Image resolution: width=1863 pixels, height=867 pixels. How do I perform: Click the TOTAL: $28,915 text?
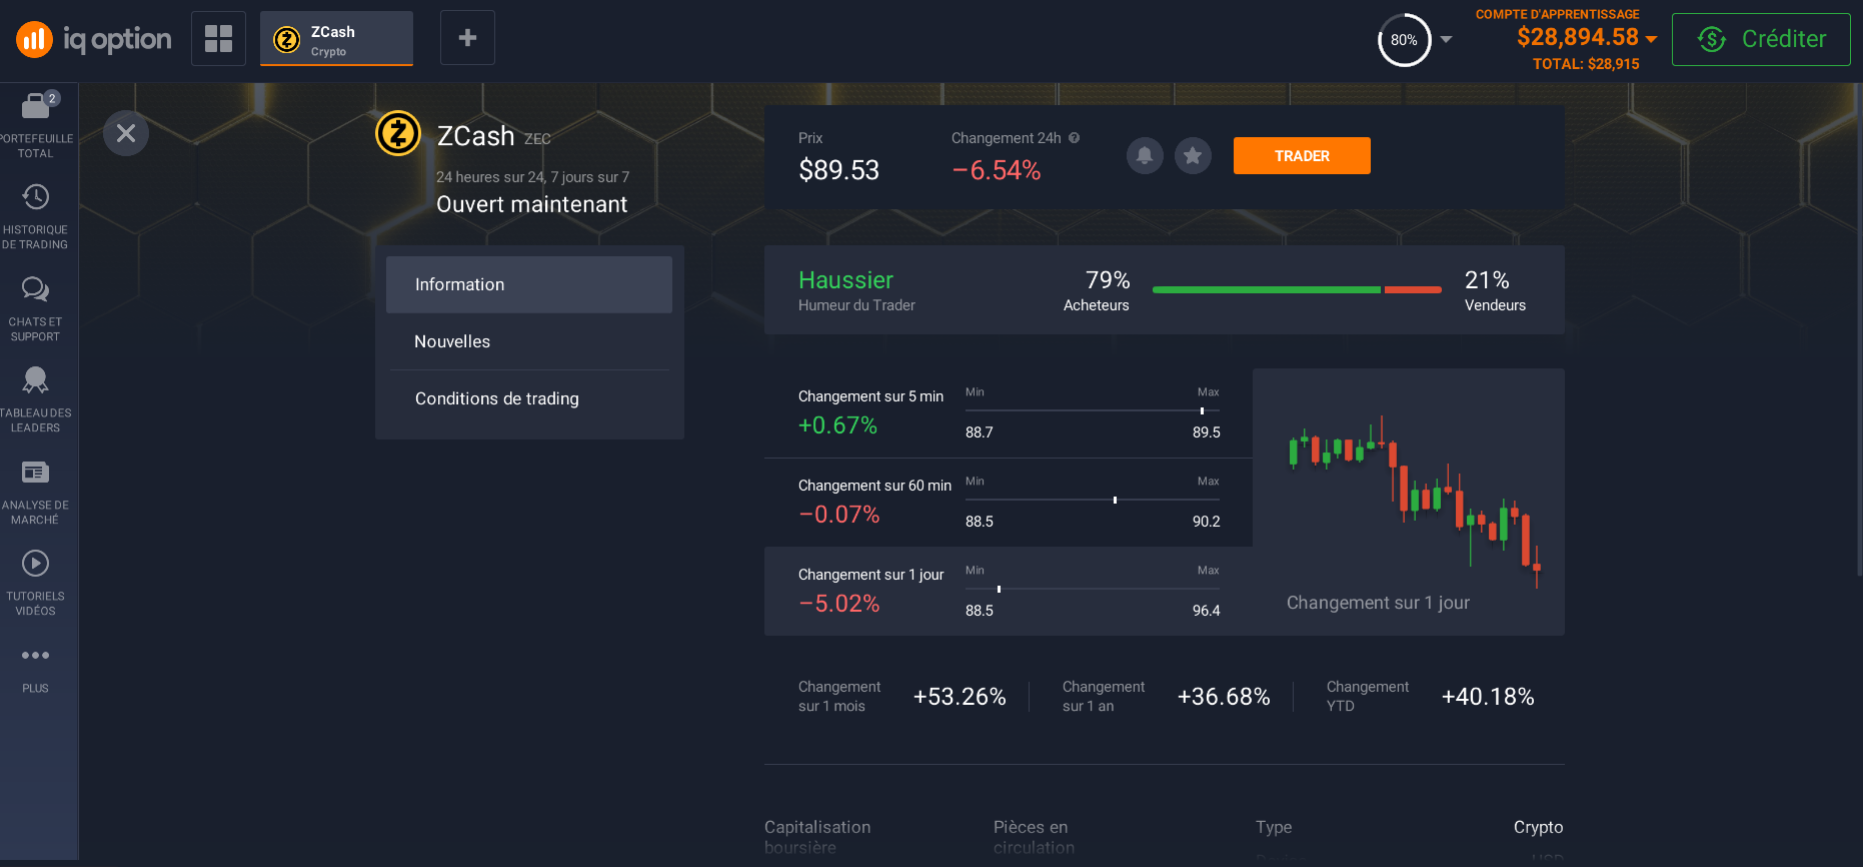point(1586,64)
